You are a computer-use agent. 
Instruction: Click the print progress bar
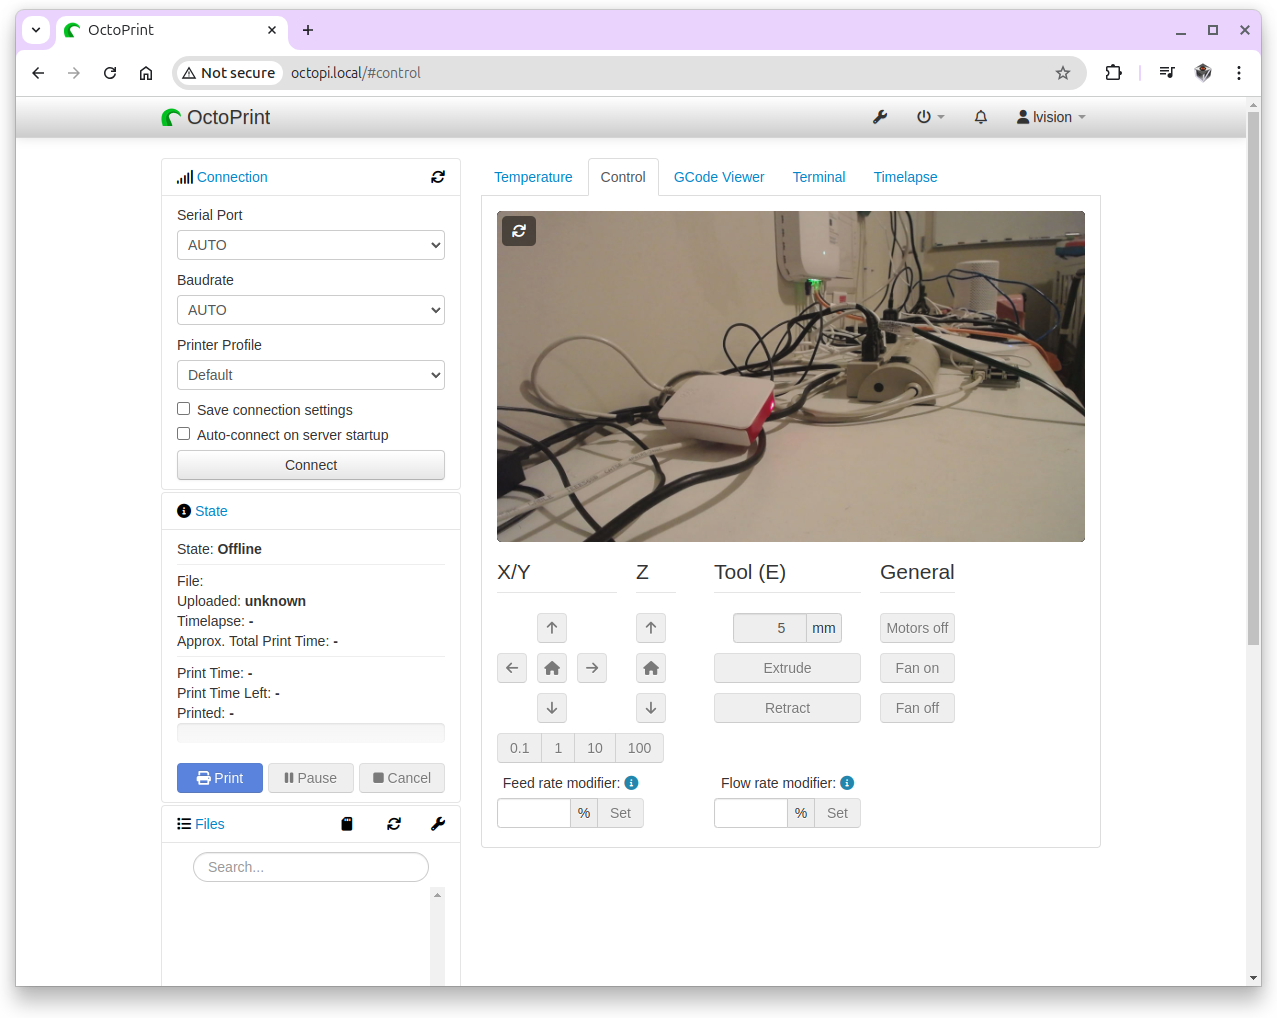pyautogui.click(x=311, y=733)
